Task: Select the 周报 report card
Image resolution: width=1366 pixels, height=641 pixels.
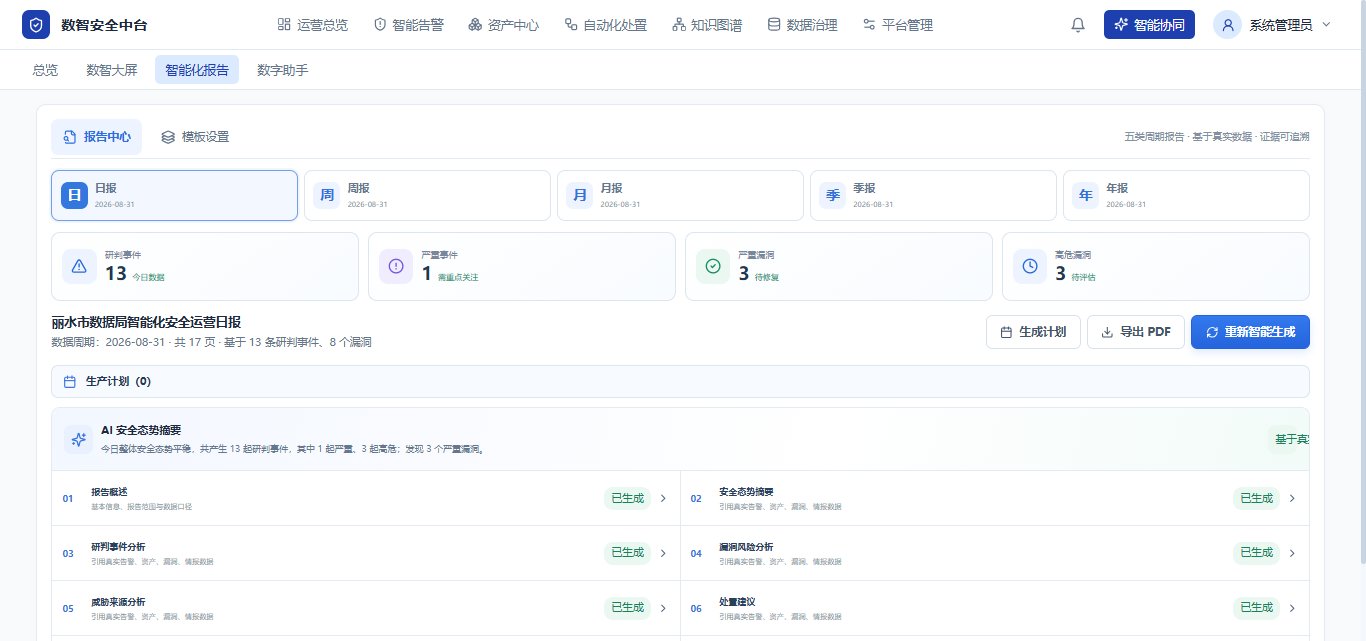Action: 427,195
